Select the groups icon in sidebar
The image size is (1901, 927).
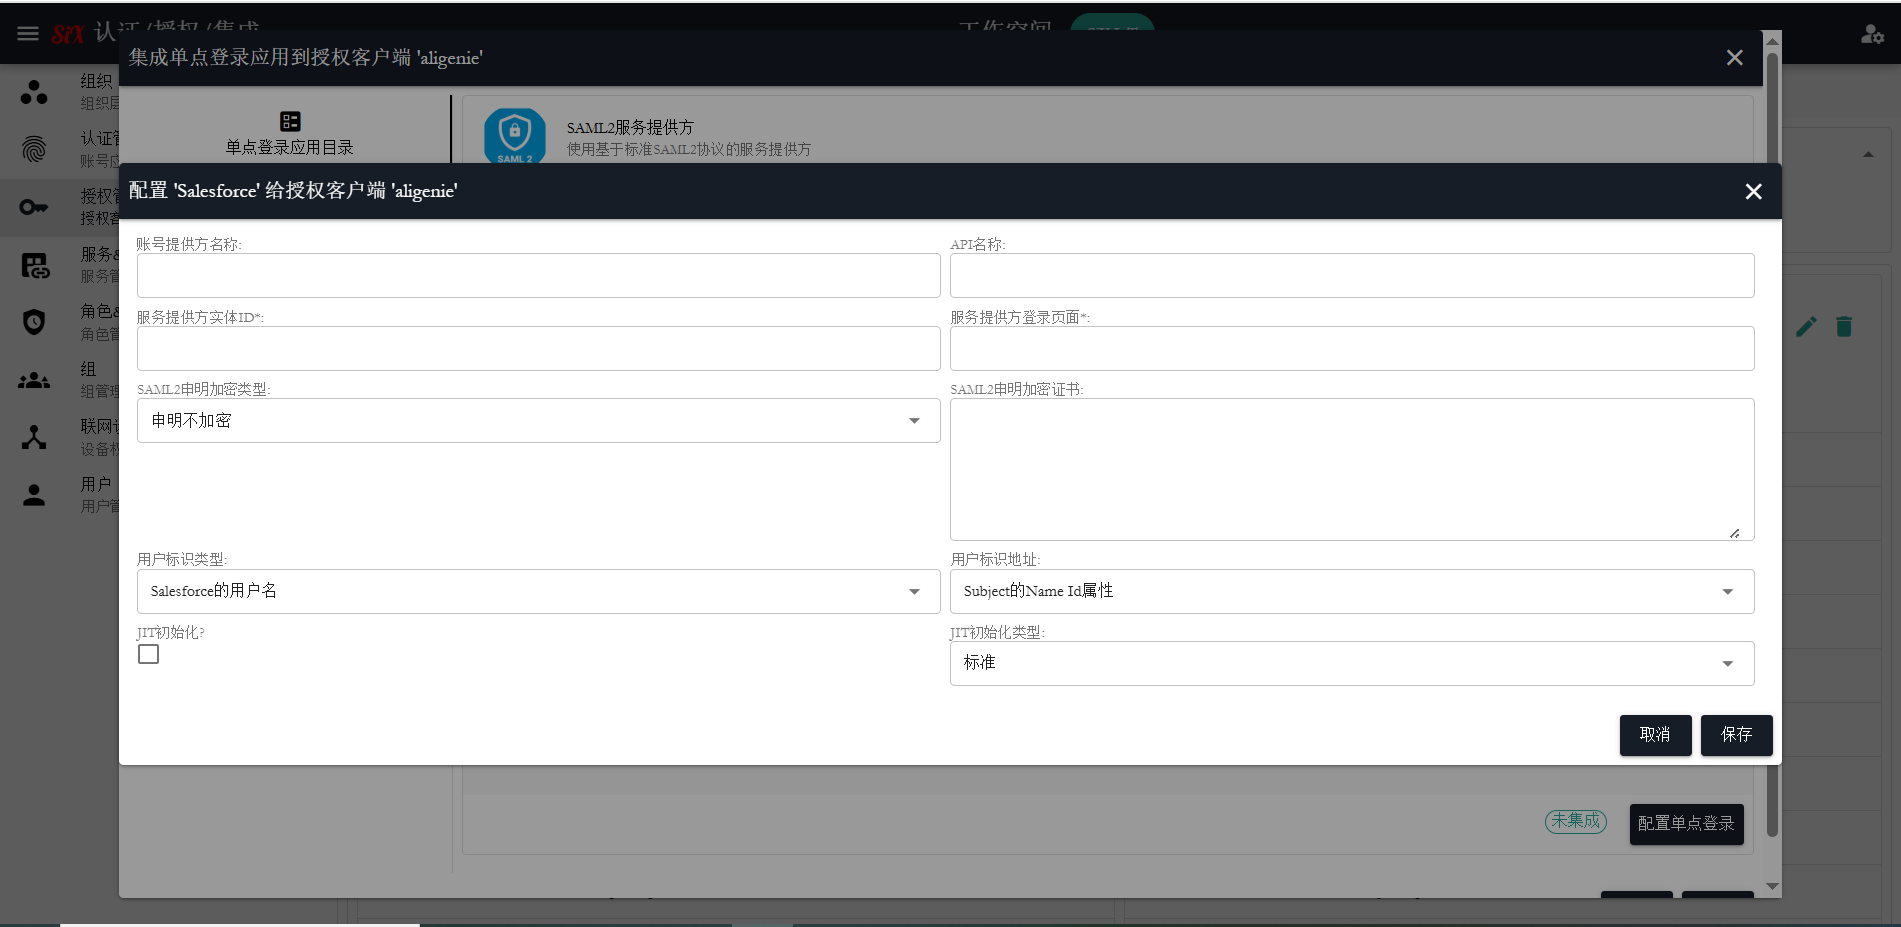[34, 380]
